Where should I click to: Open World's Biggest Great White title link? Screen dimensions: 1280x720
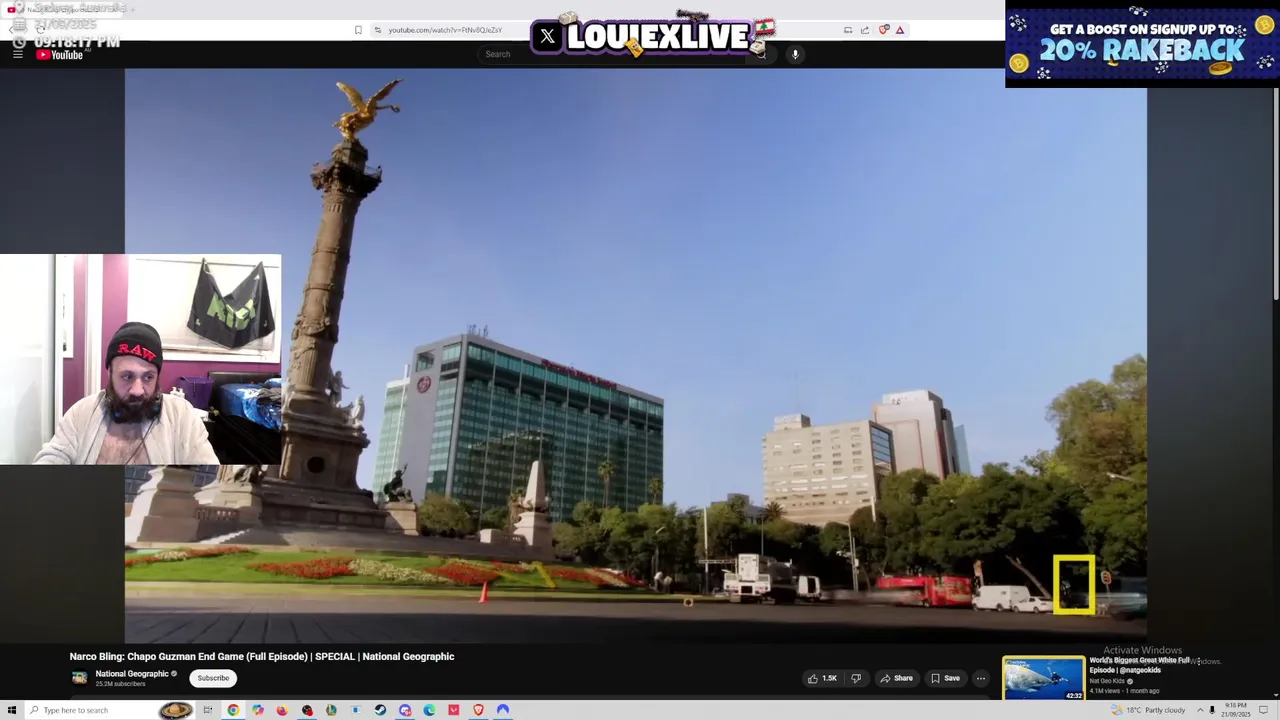[x=1140, y=665]
